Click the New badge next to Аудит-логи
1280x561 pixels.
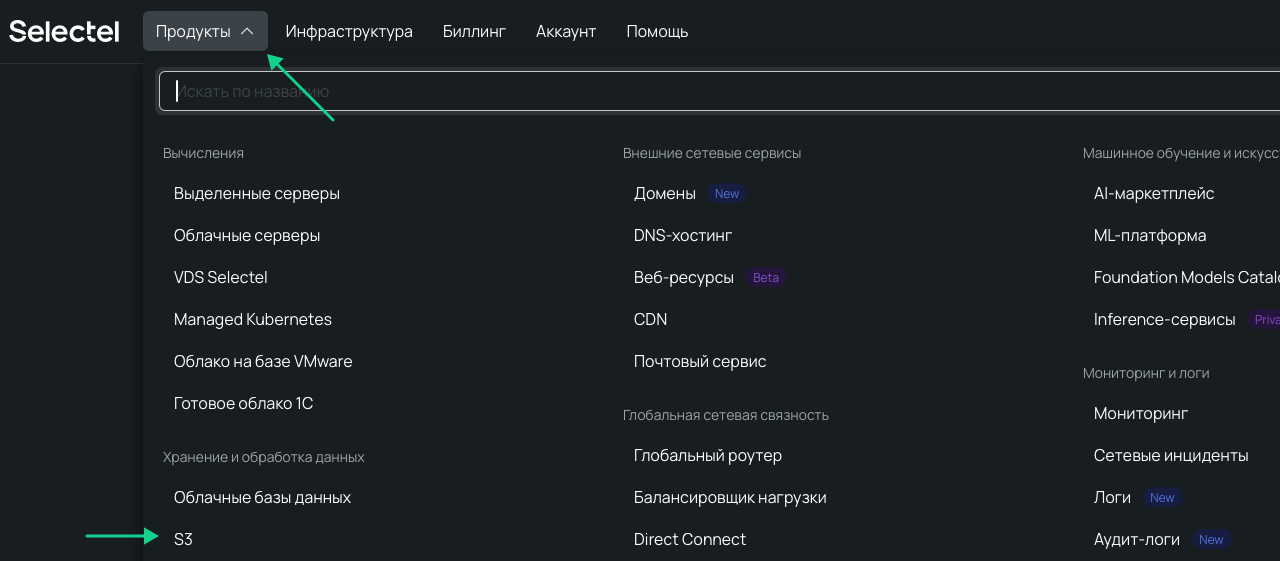point(1211,540)
